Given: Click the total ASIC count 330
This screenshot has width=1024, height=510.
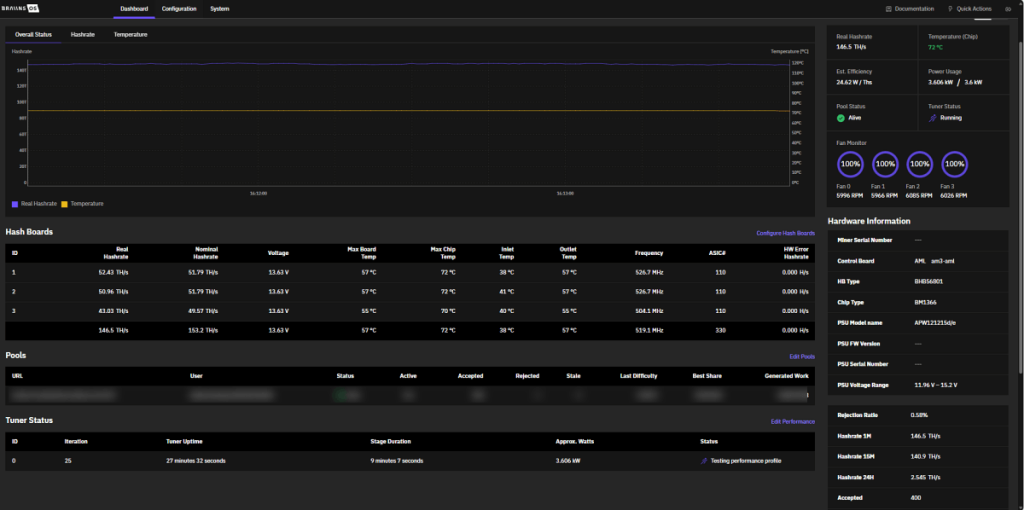Looking at the screenshot, I should coord(721,330).
